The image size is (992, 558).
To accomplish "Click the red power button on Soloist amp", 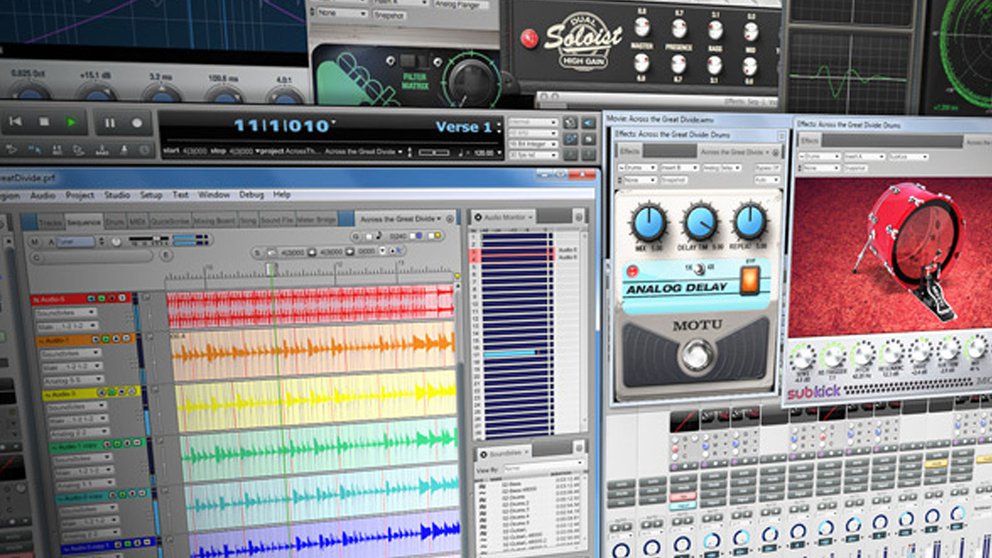I will [x=528, y=39].
